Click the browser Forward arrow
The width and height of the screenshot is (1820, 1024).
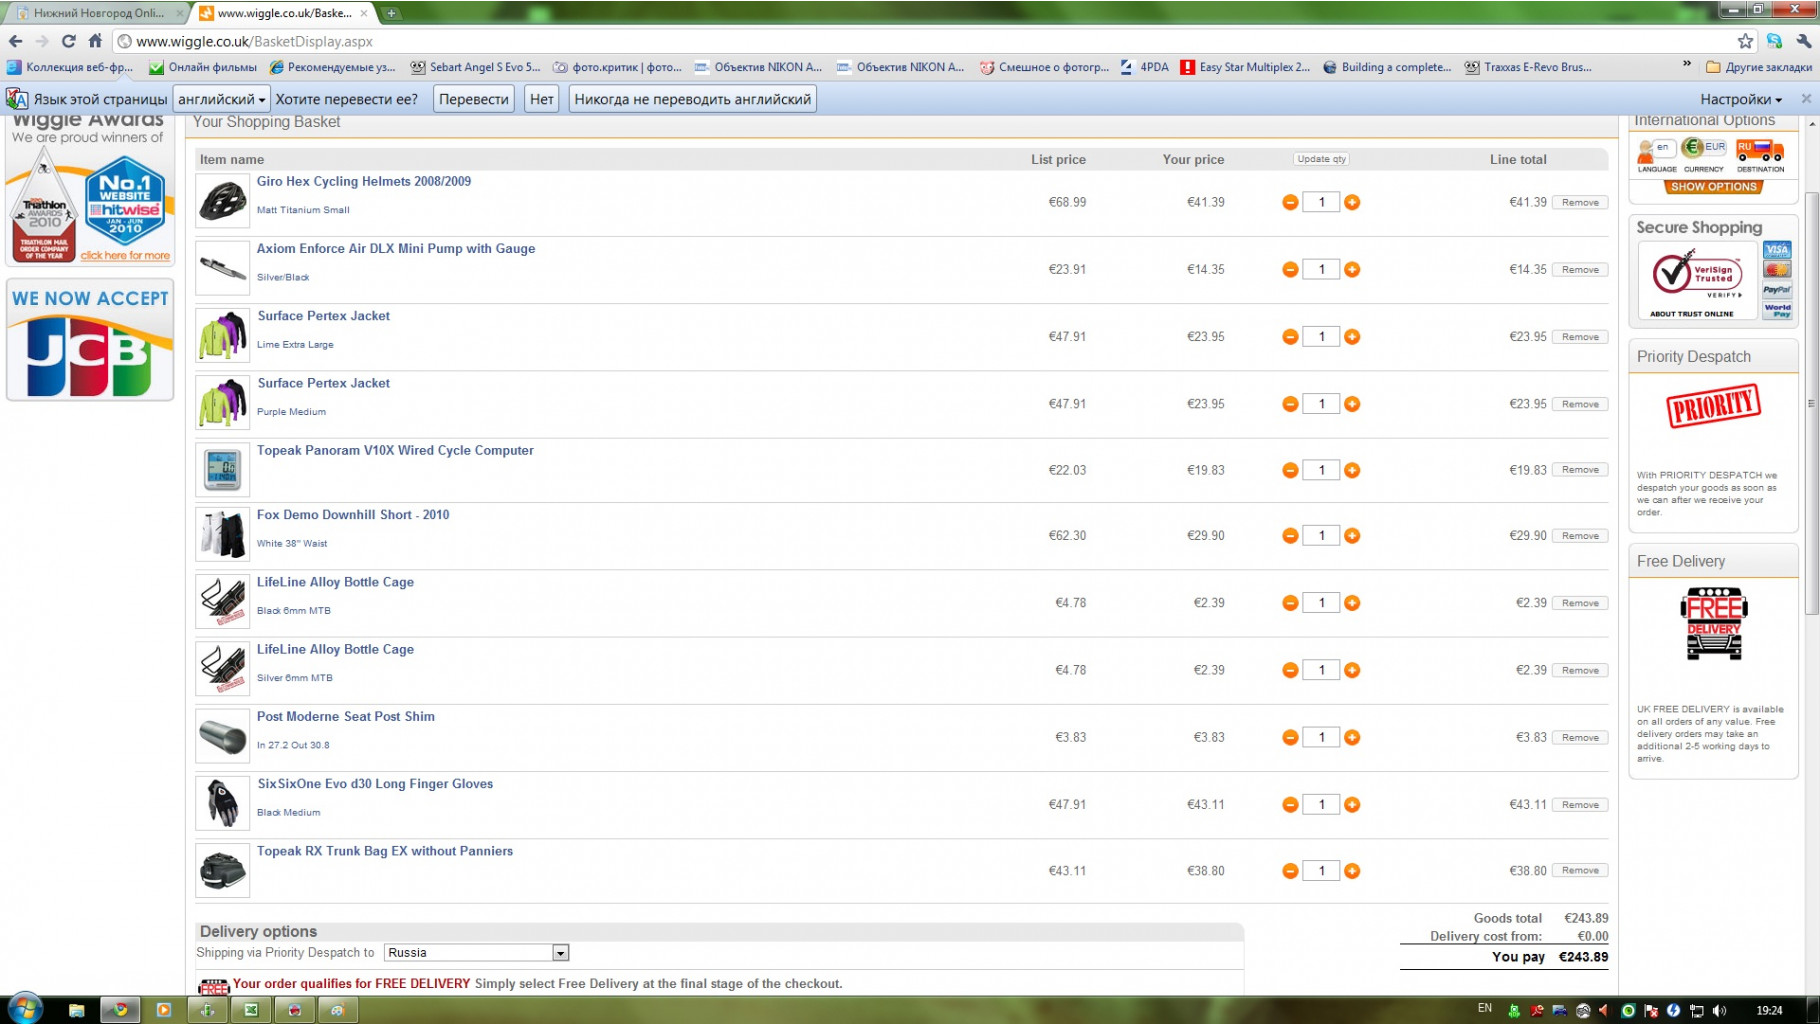pos(41,41)
